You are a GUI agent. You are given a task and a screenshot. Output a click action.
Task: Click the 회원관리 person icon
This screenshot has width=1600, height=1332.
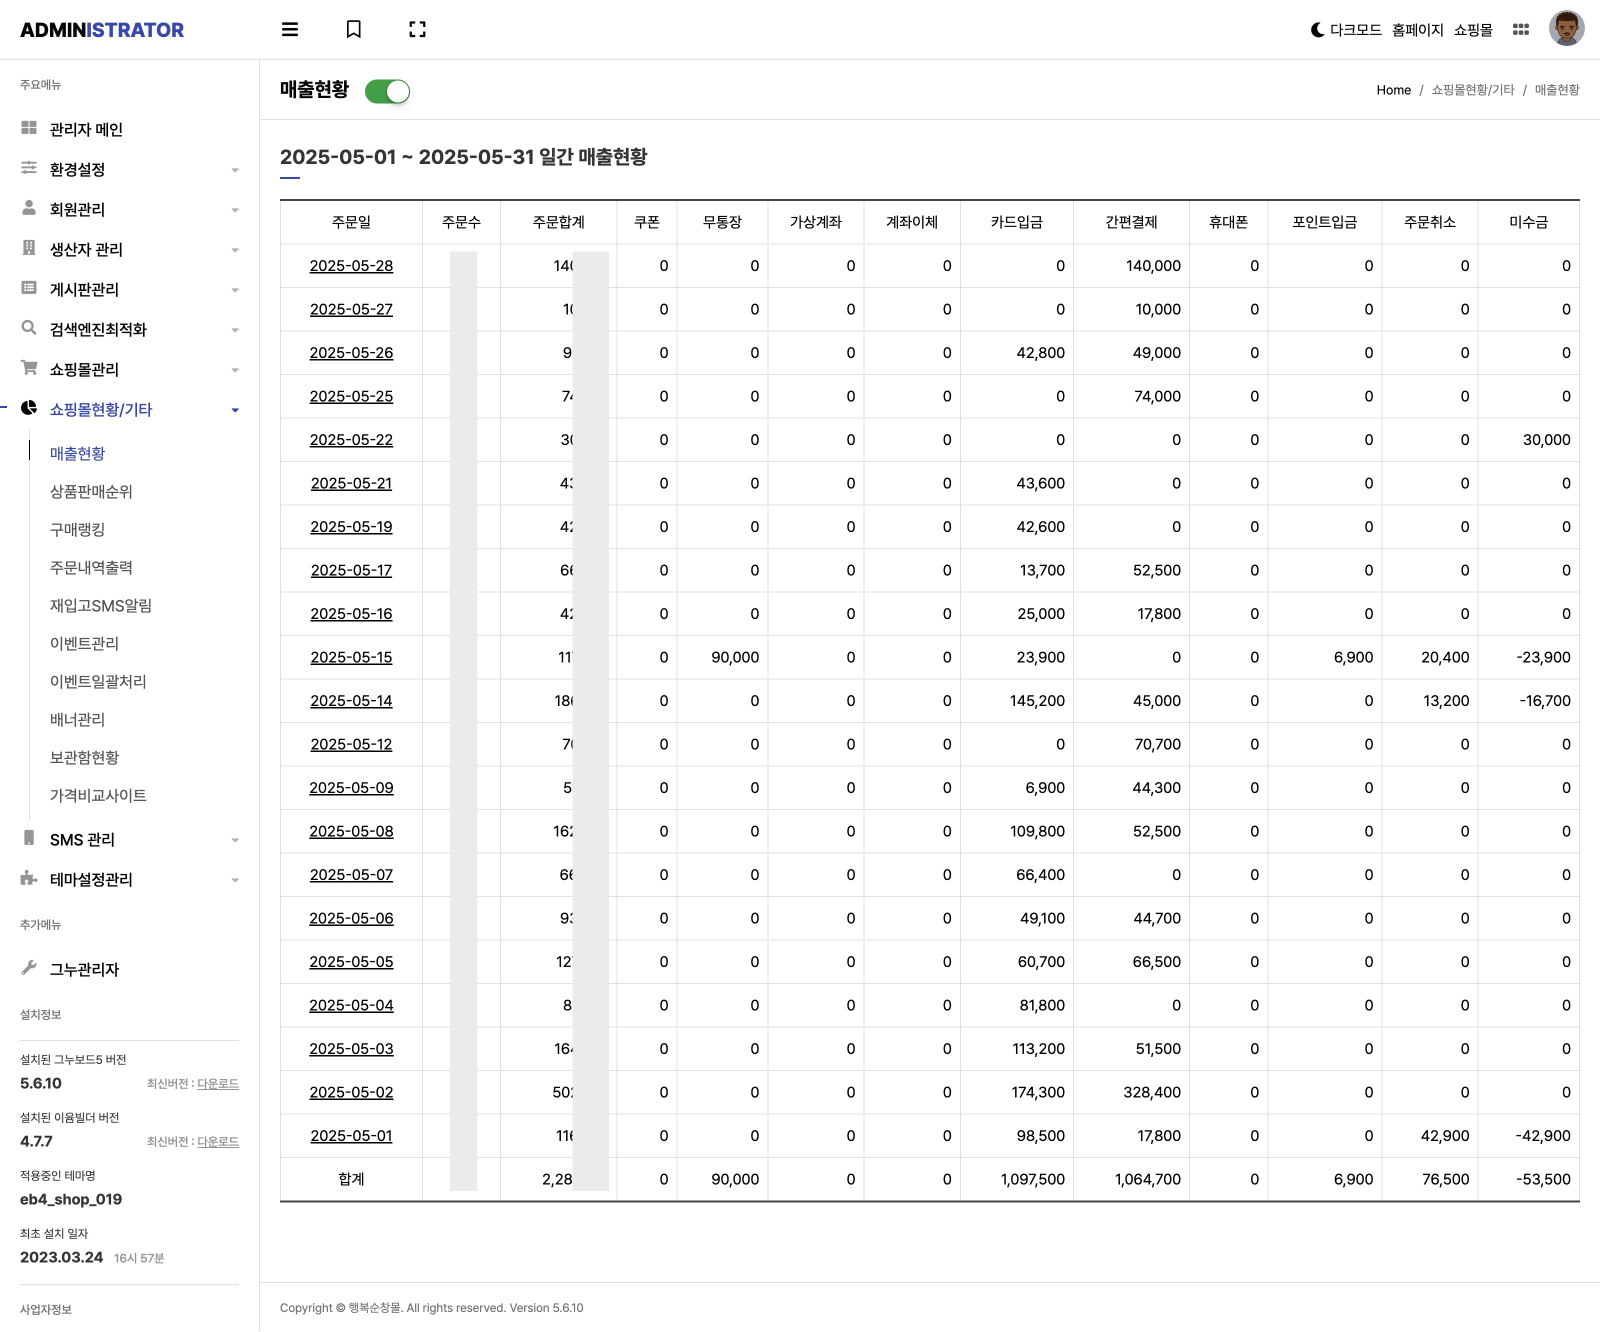click(29, 208)
